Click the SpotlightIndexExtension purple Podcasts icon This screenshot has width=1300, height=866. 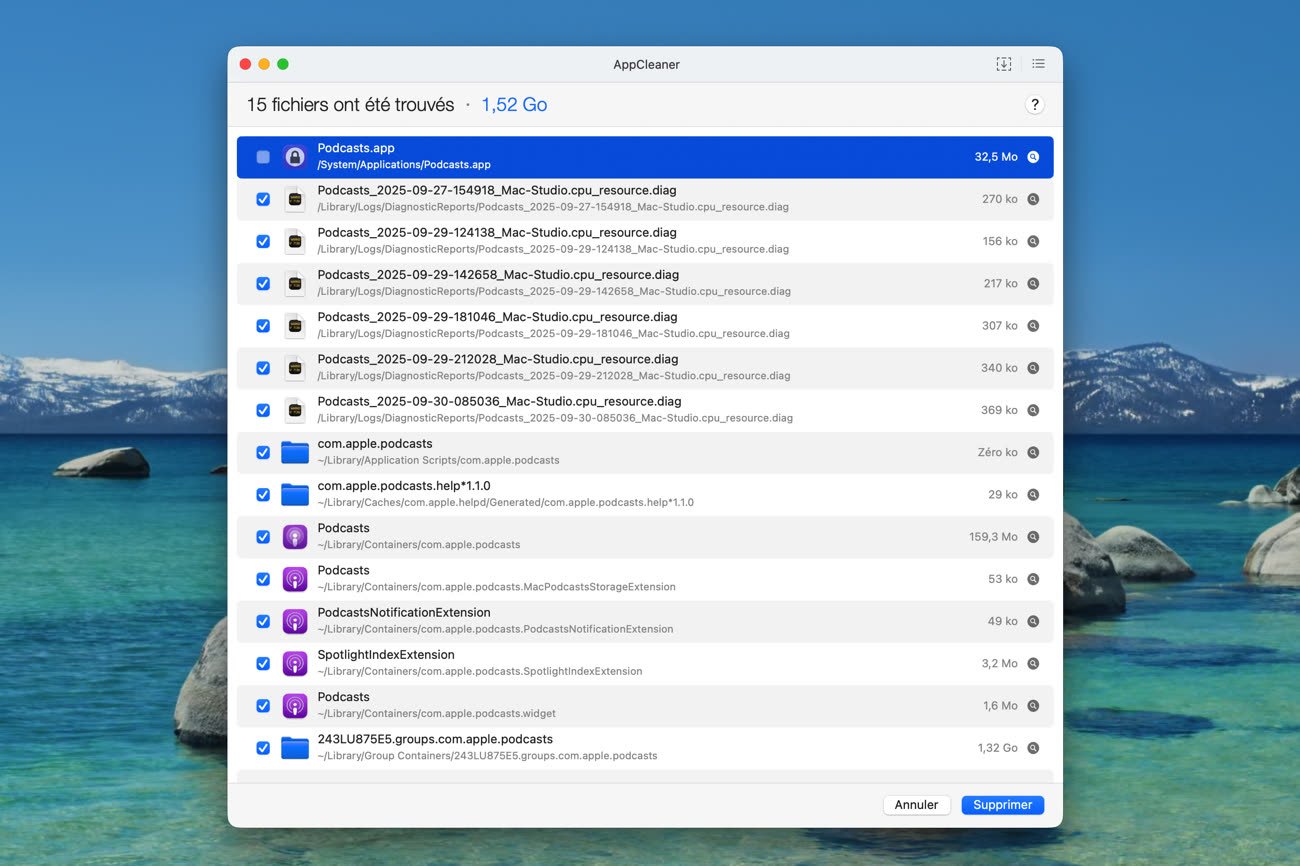click(294, 663)
